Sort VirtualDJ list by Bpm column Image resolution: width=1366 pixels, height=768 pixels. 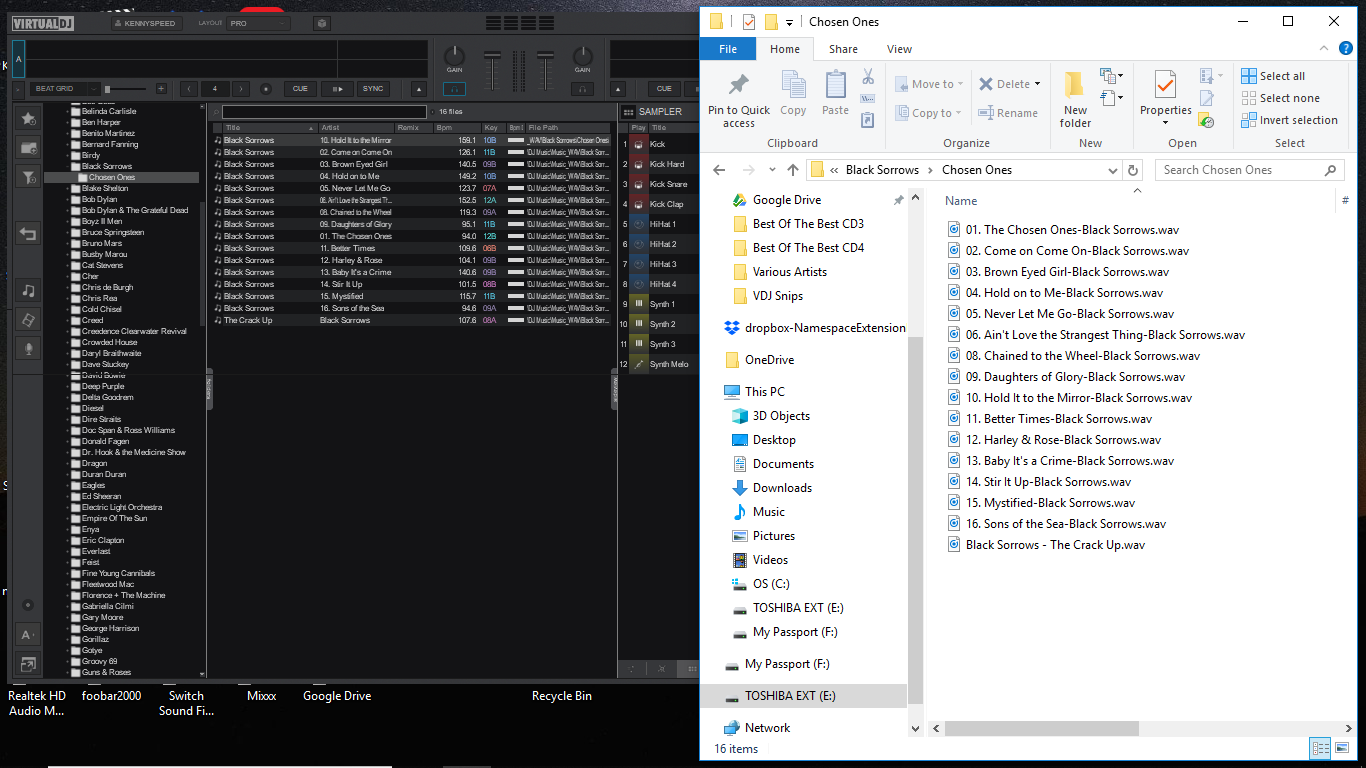coord(457,128)
